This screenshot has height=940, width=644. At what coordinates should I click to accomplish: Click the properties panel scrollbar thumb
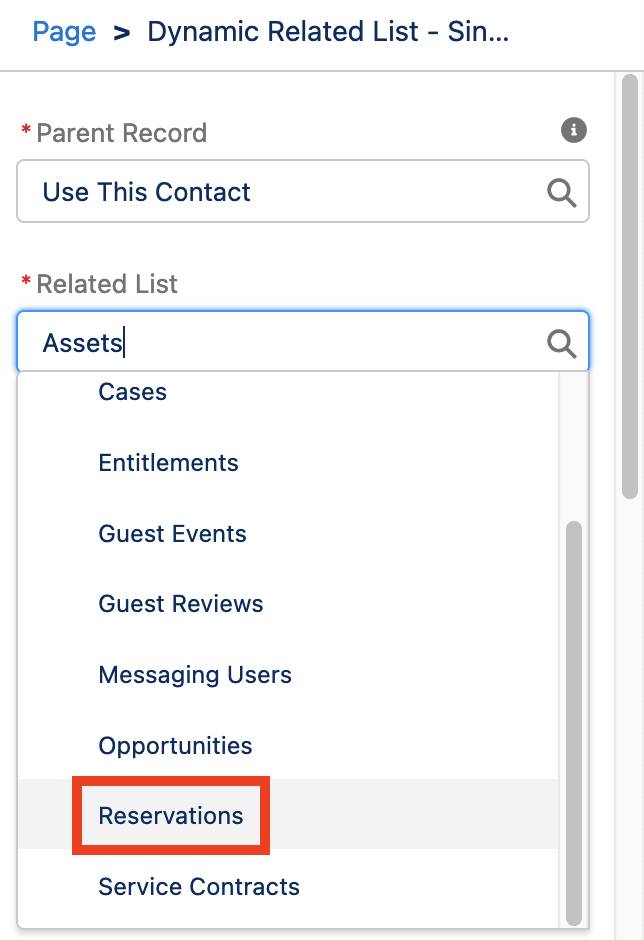(x=630, y=287)
